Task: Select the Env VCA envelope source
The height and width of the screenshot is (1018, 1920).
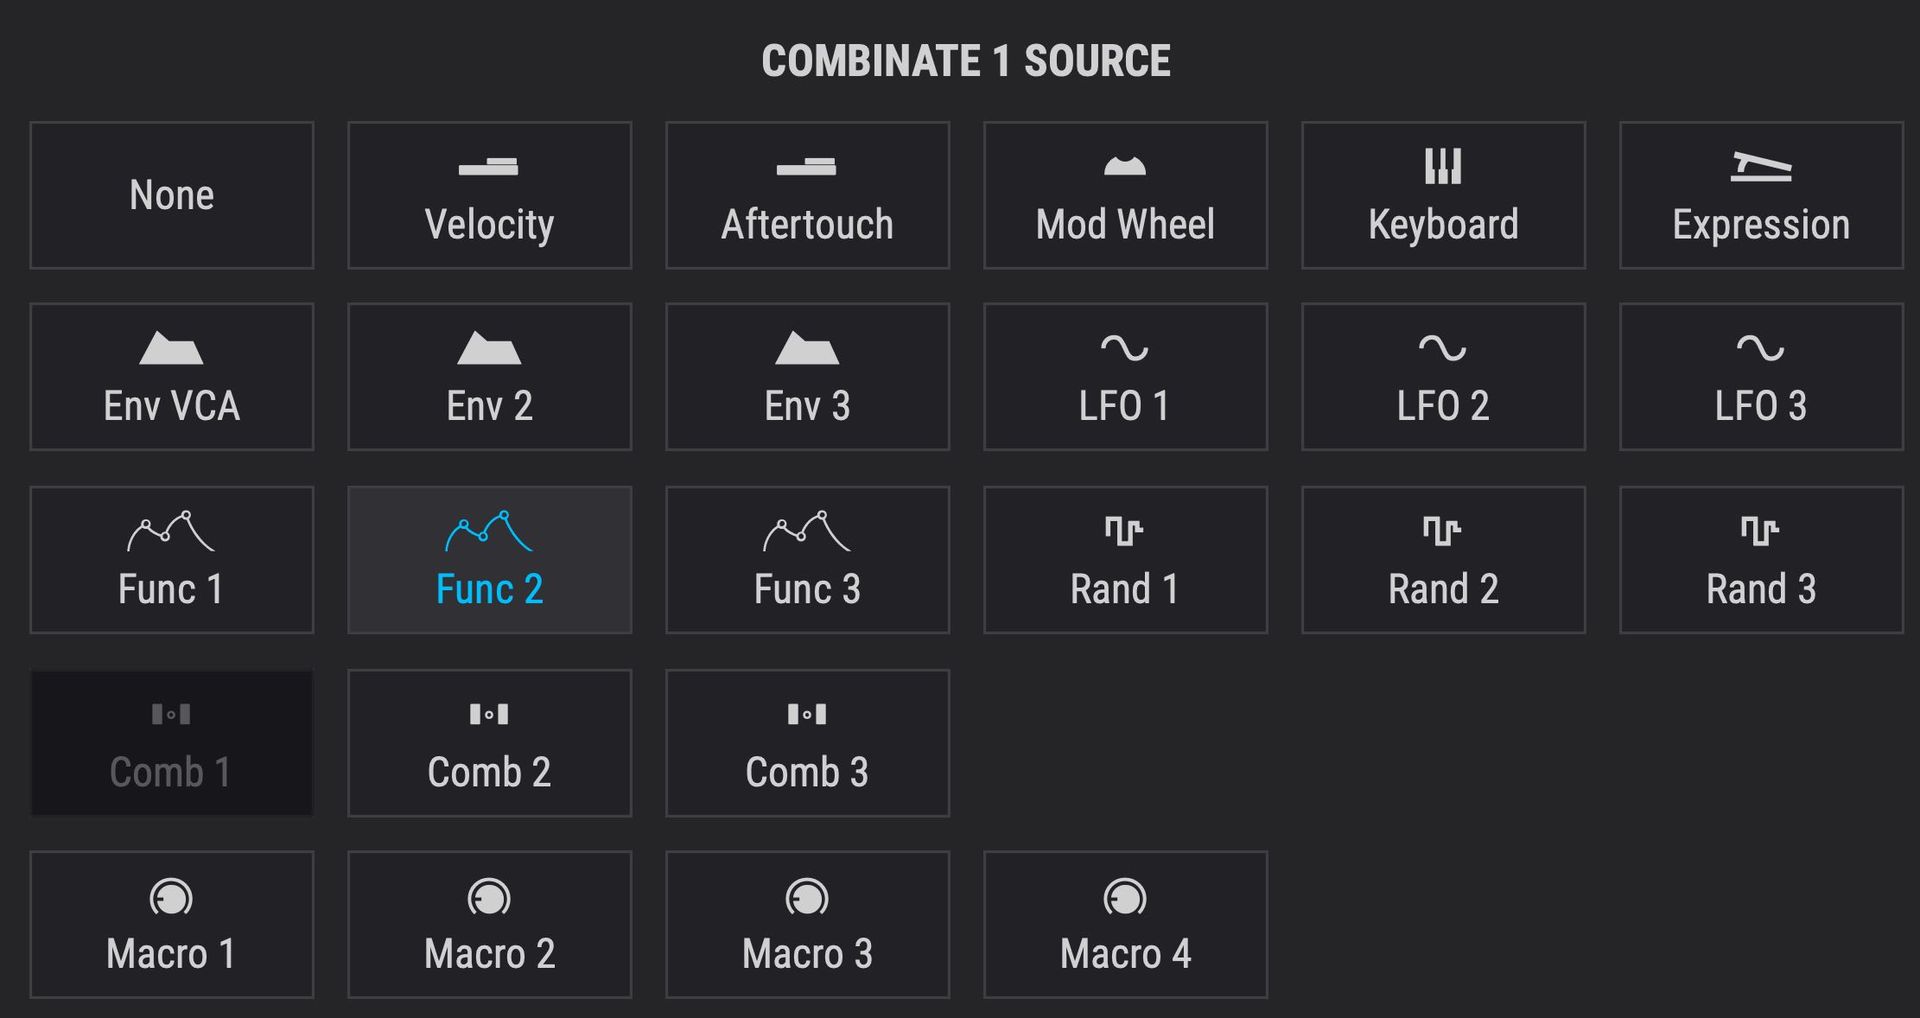Action: [x=171, y=377]
